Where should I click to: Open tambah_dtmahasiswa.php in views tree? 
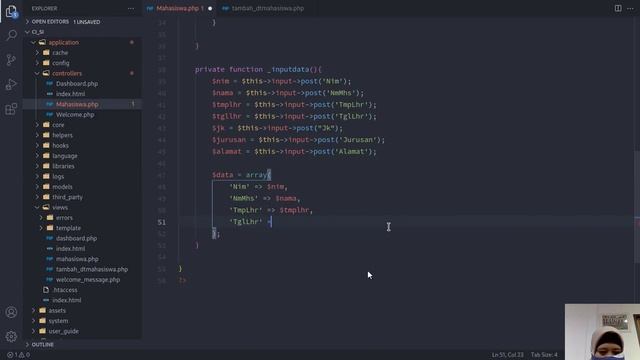coord(92,269)
